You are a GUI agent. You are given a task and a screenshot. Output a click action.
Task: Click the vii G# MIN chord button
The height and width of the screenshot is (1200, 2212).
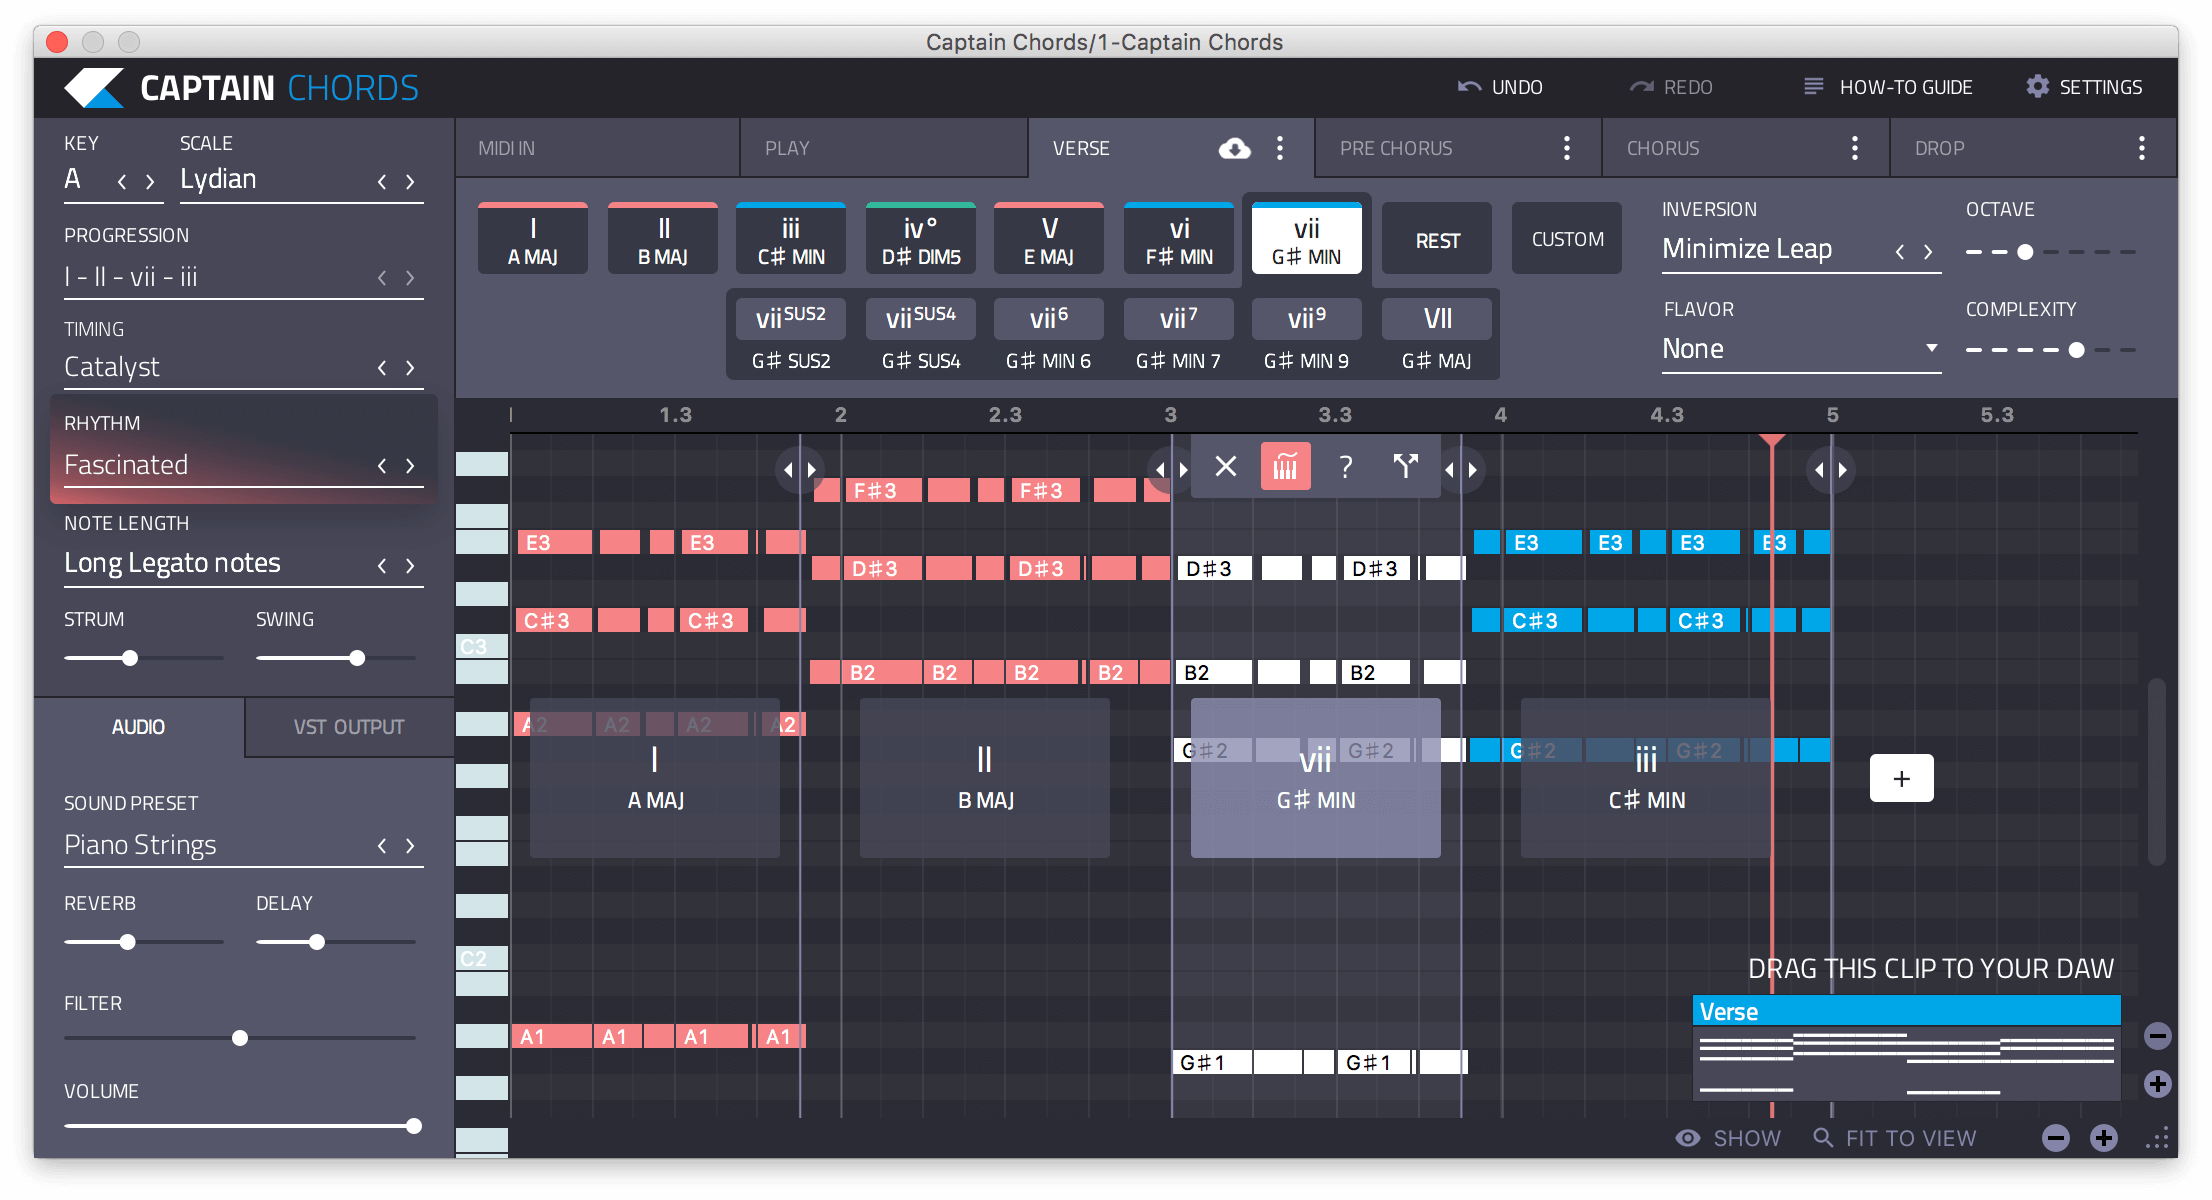(1305, 239)
